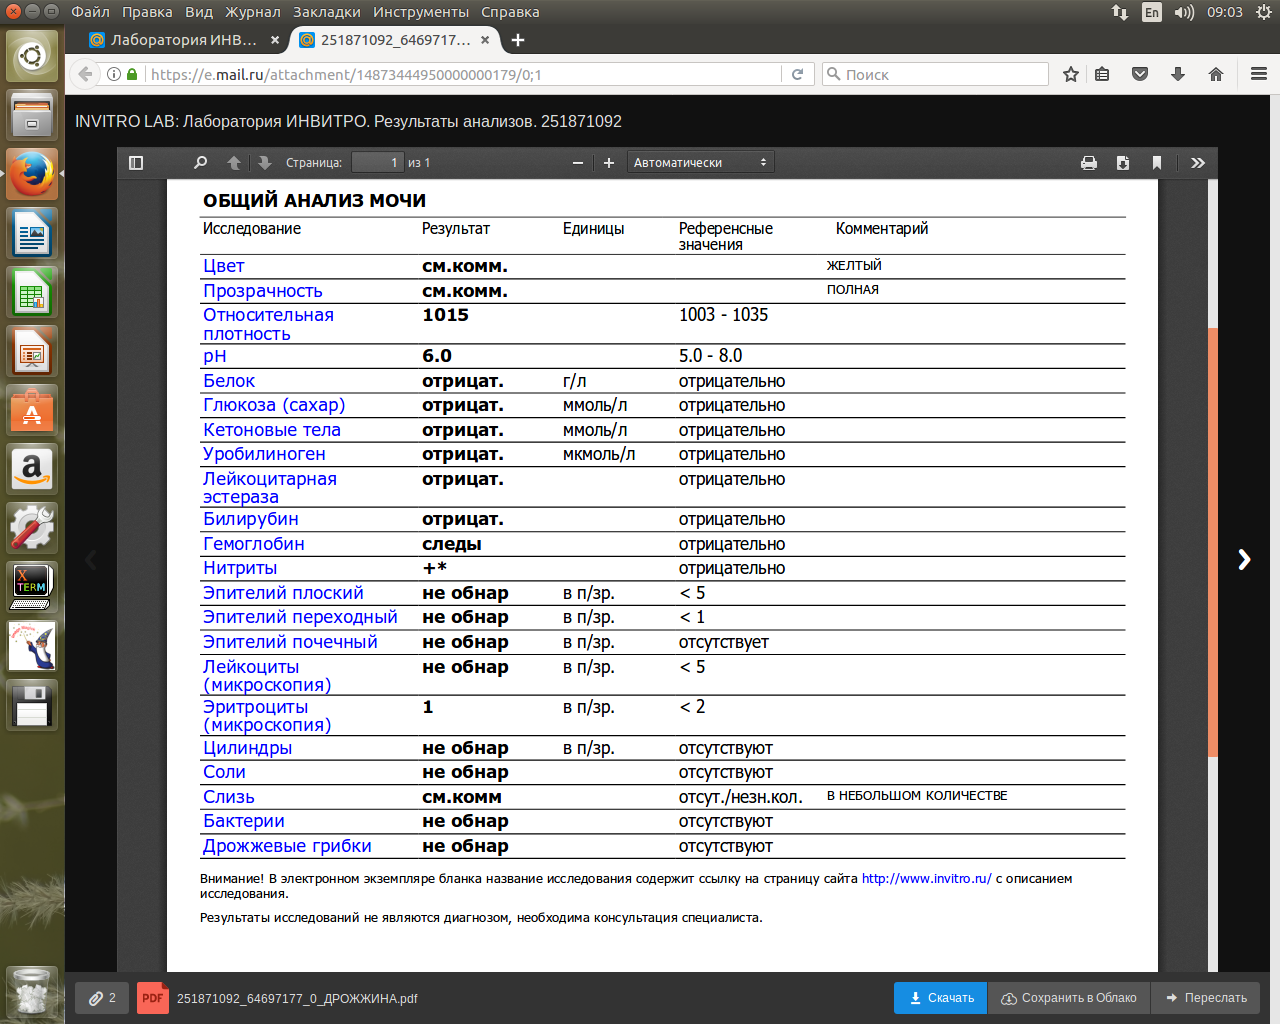Viewport: 1280px width, 1024px height.
Task: Open keyboard layout En indicator
Action: click(1152, 12)
